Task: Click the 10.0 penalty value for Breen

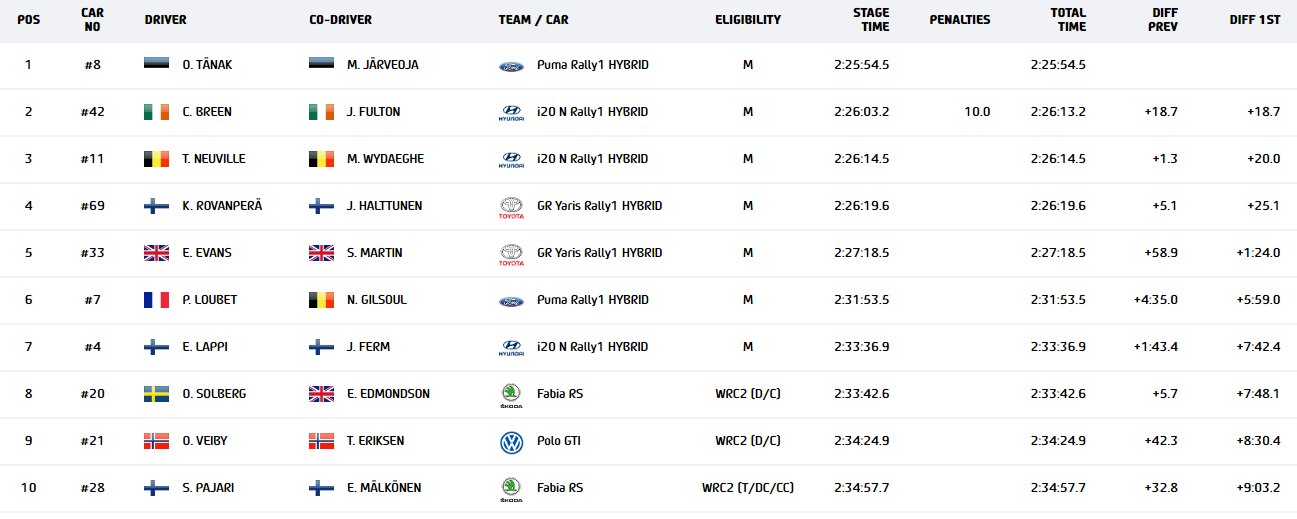Action: [977, 112]
